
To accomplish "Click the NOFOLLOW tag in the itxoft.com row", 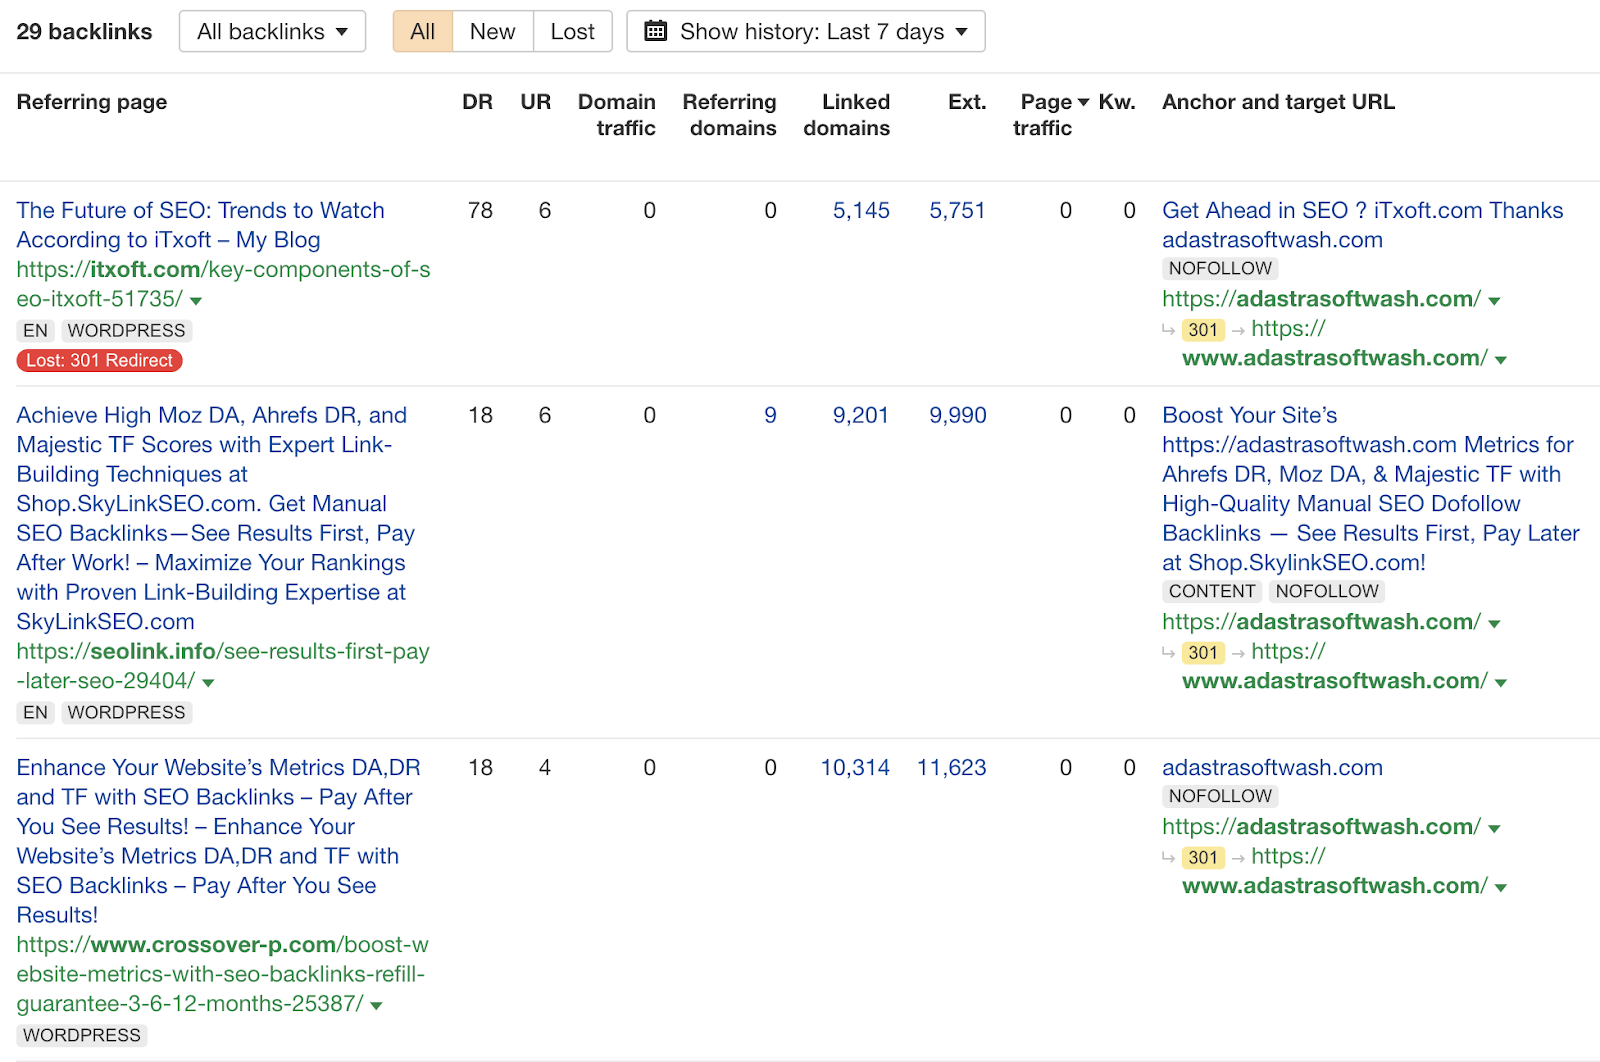I will (1220, 268).
